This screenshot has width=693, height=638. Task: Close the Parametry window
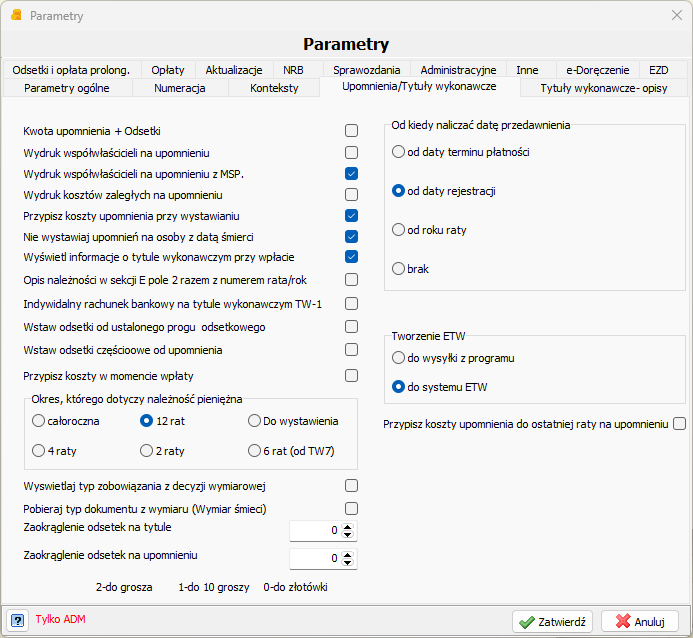coord(677,15)
